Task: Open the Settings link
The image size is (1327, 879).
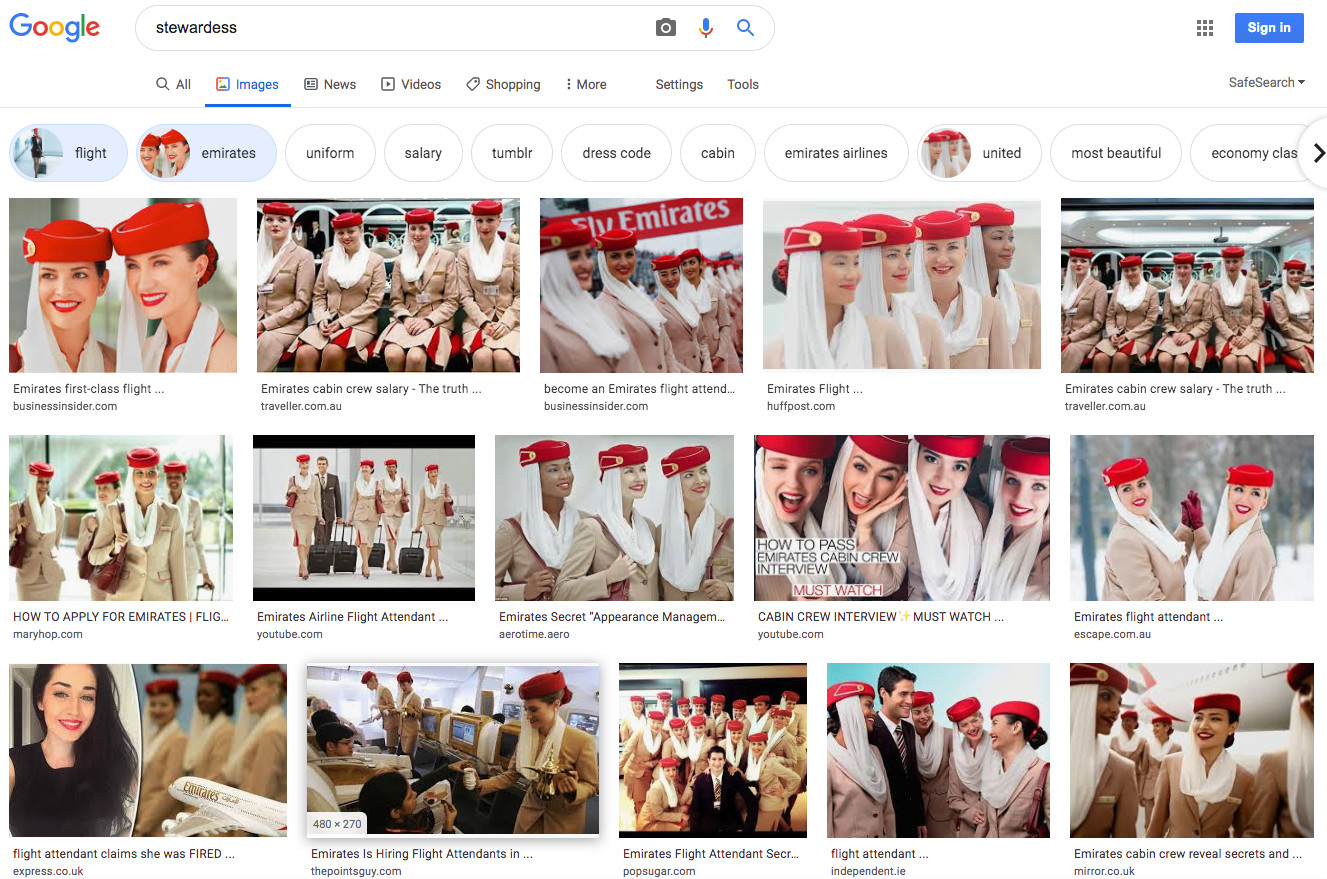Action: click(x=679, y=85)
